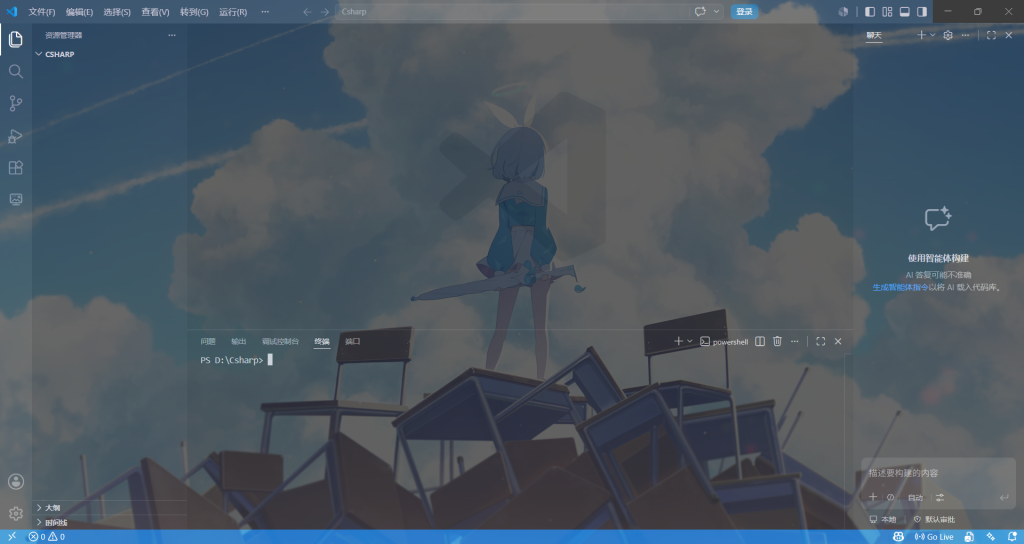Maximize the terminal panel

pyautogui.click(x=821, y=342)
